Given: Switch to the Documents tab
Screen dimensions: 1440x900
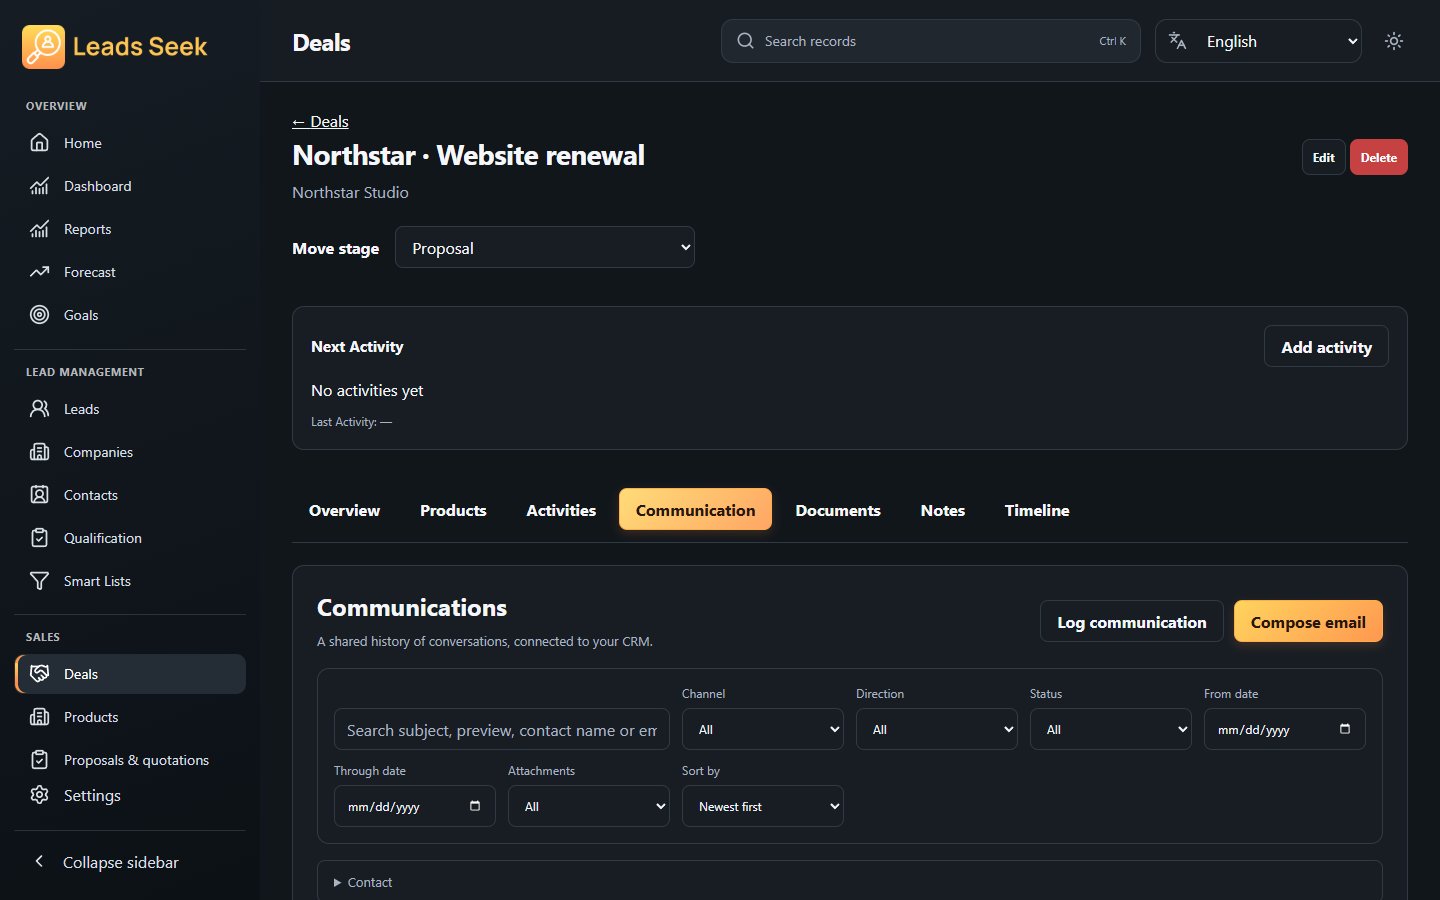Looking at the screenshot, I should click(838, 510).
